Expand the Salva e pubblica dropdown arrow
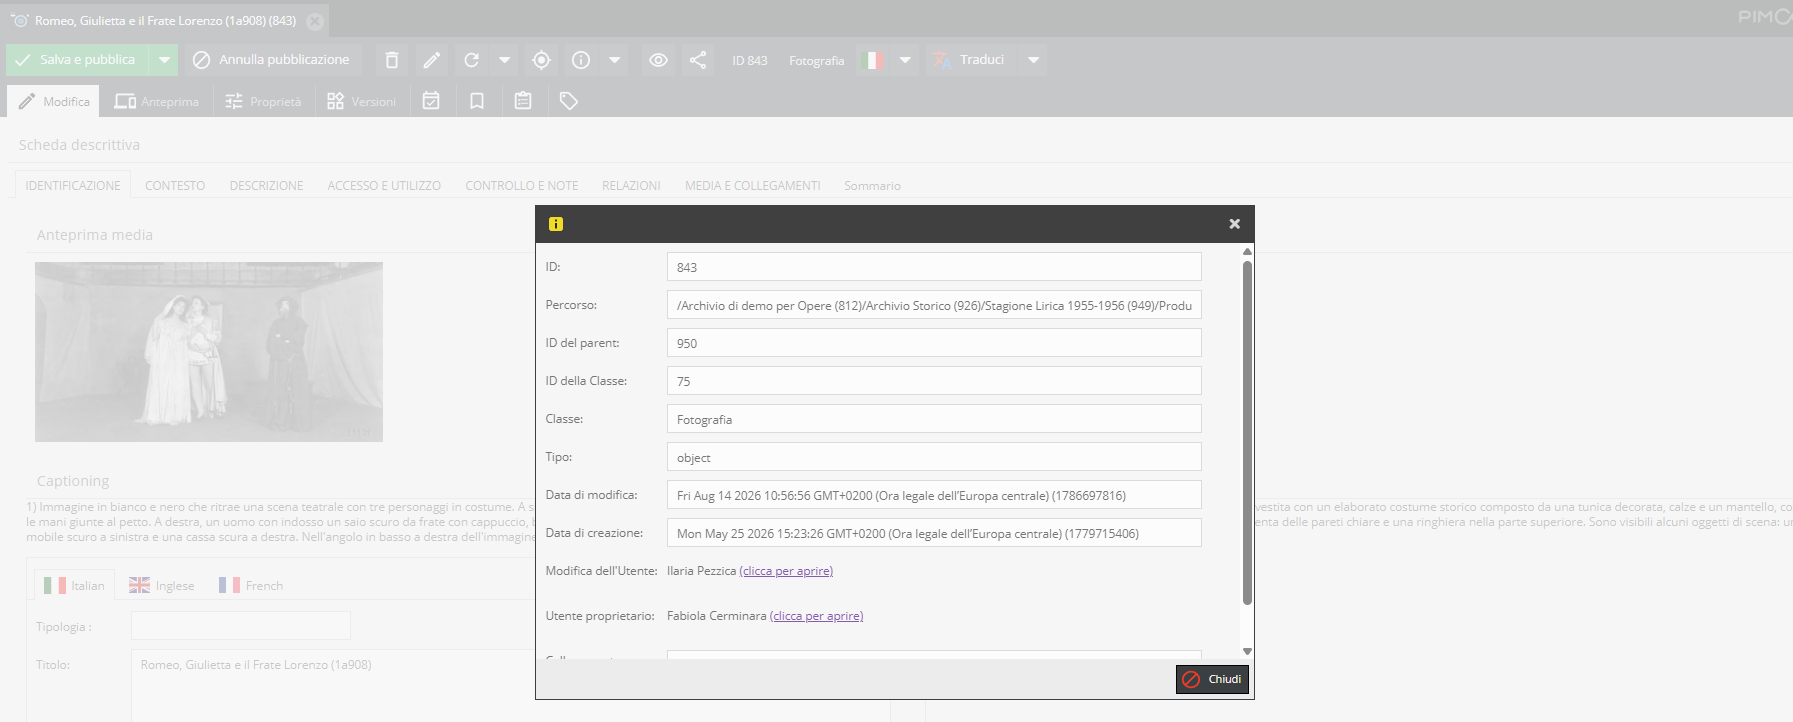 tap(164, 60)
